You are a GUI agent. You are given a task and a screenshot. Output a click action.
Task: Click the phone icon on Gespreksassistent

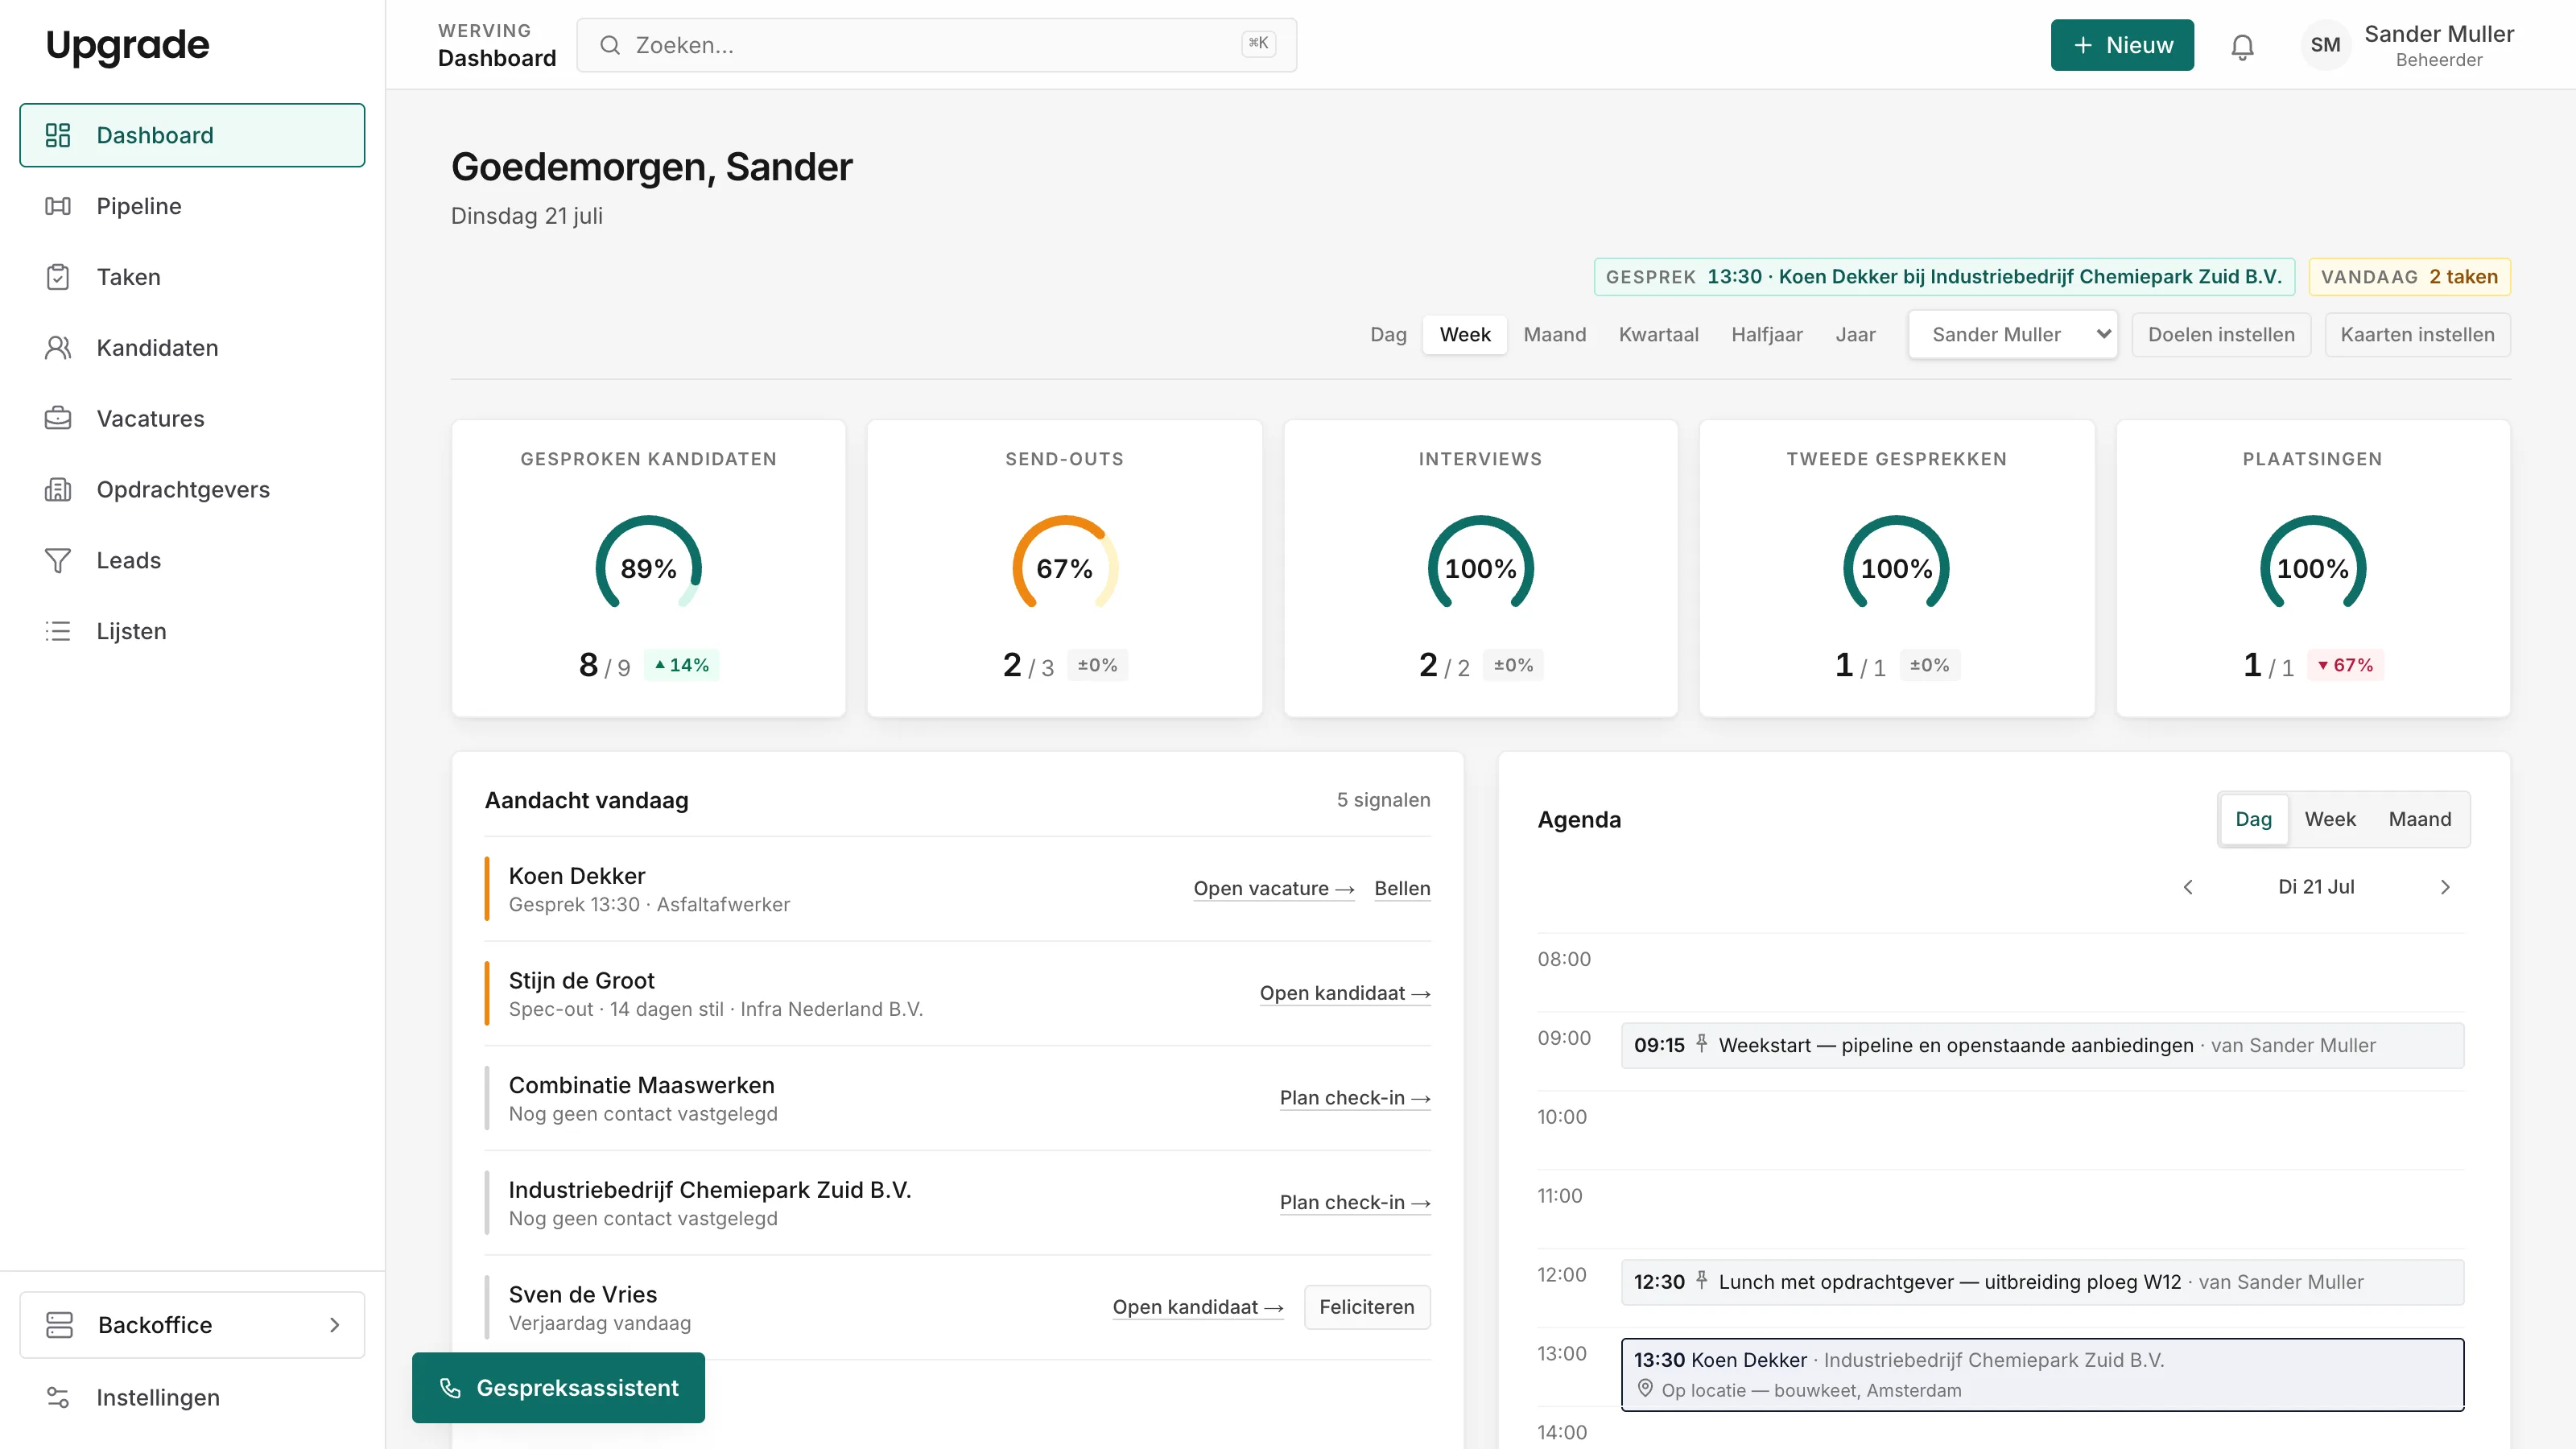(450, 1388)
